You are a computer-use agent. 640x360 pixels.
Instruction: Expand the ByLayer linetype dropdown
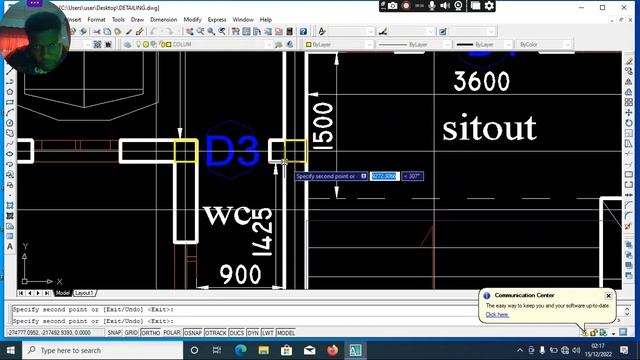point(447,44)
